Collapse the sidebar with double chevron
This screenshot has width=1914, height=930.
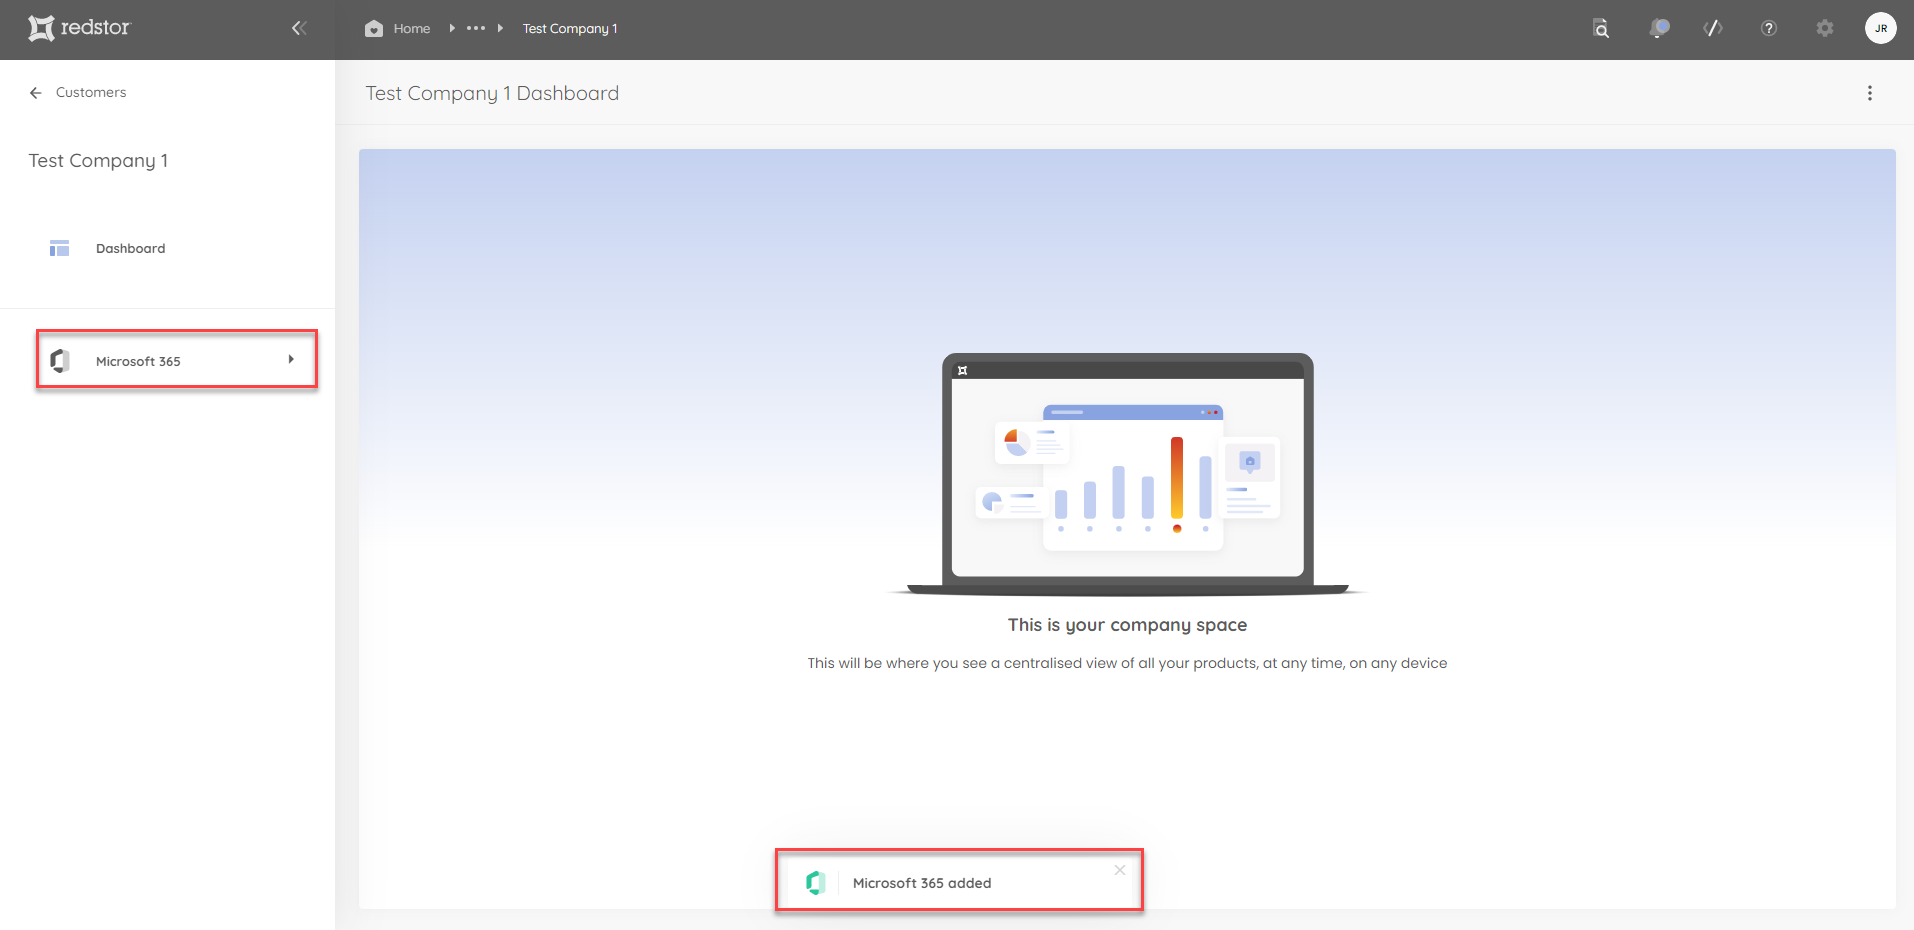(299, 28)
